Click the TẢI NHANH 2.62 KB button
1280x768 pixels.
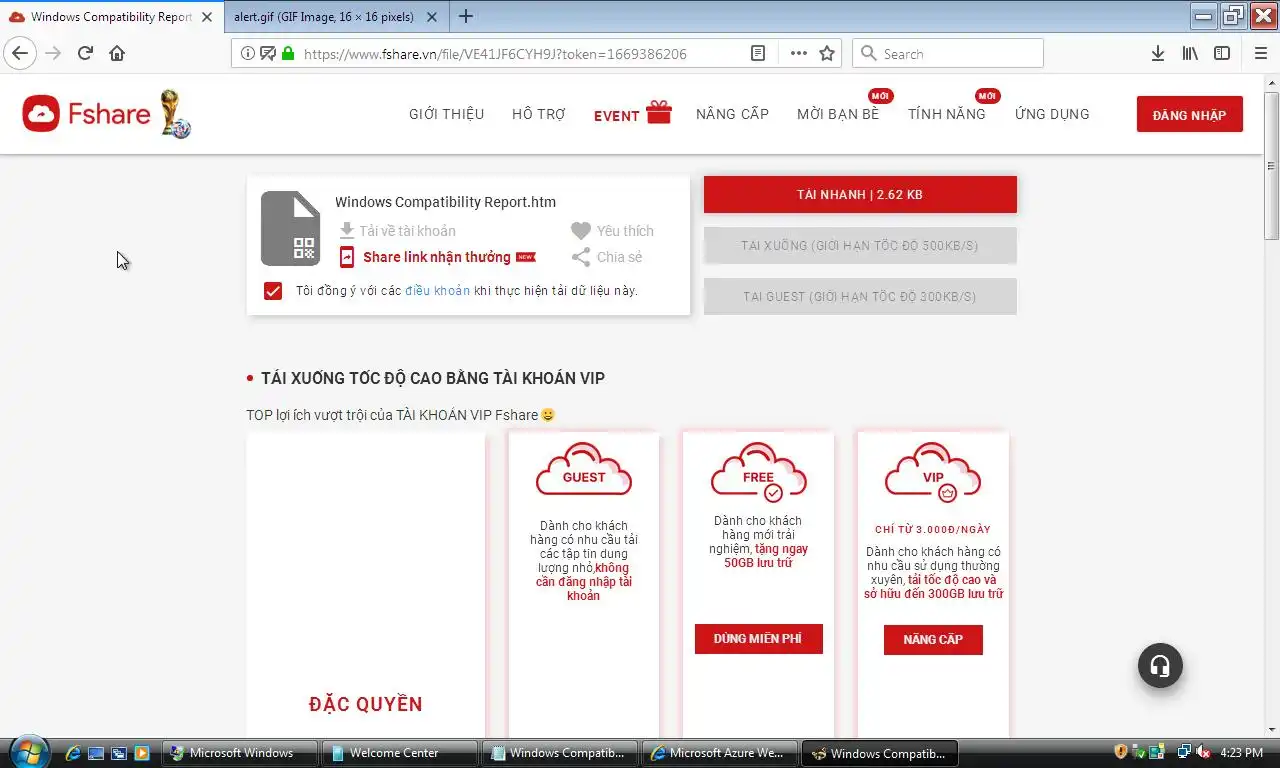[860, 194]
